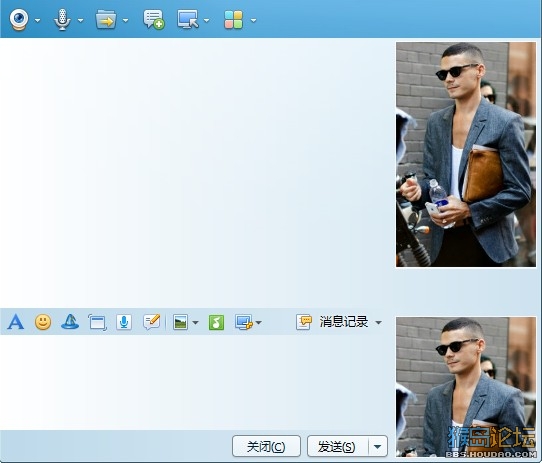Open the emoticon picker smiley face
This screenshot has height=463, width=542.
[x=43, y=322]
